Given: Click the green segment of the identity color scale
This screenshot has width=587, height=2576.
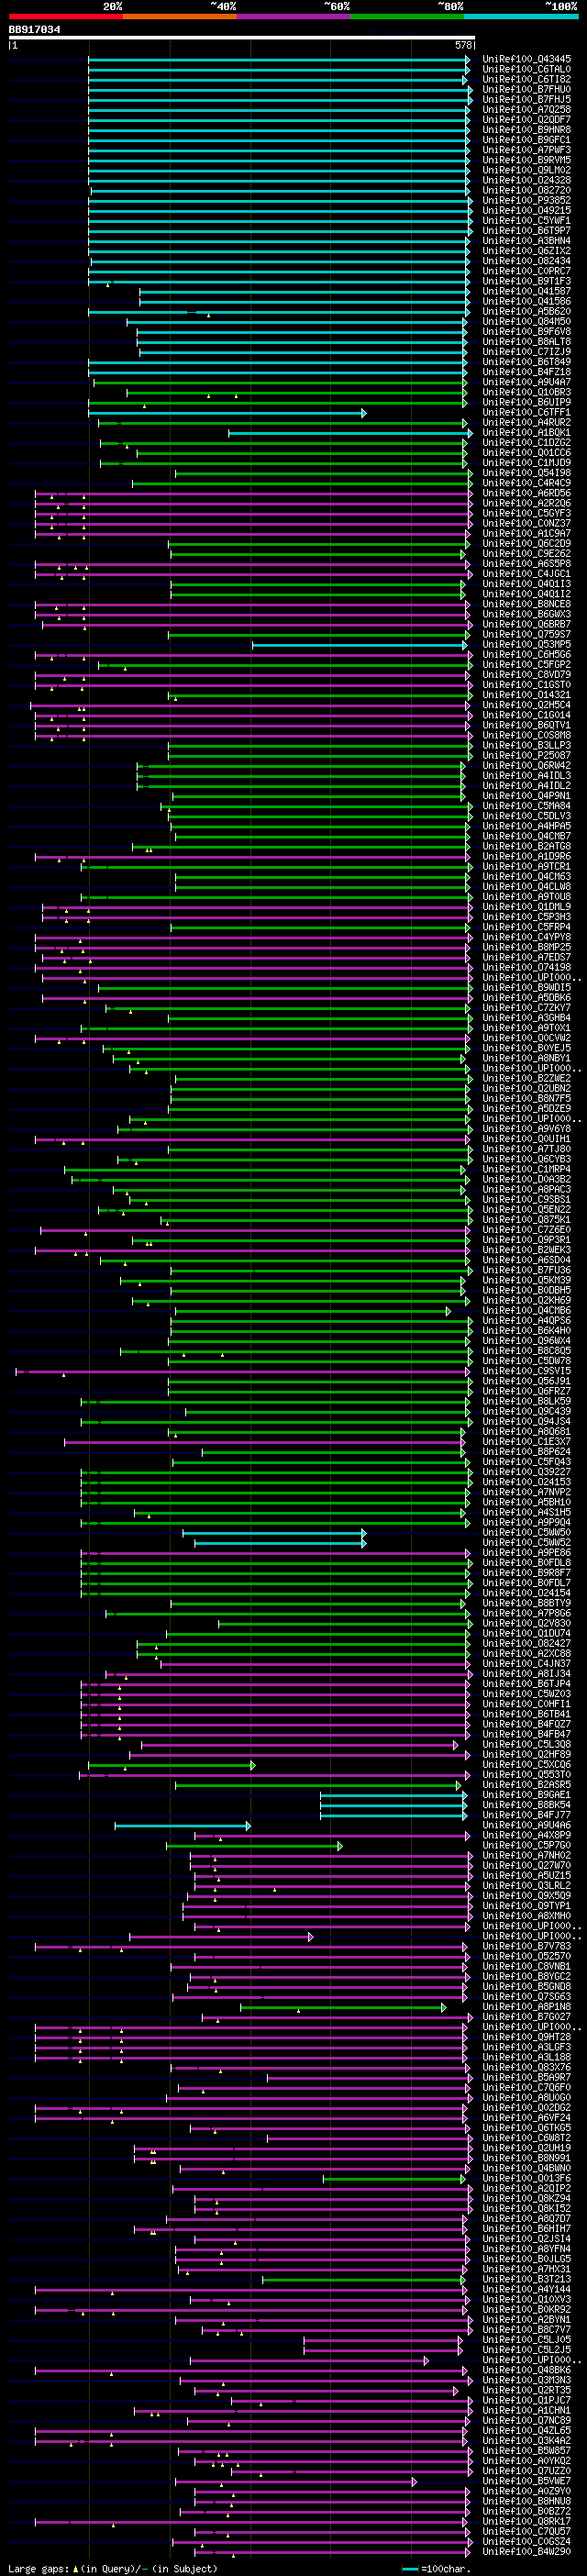Looking at the screenshot, I should (x=407, y=16).
